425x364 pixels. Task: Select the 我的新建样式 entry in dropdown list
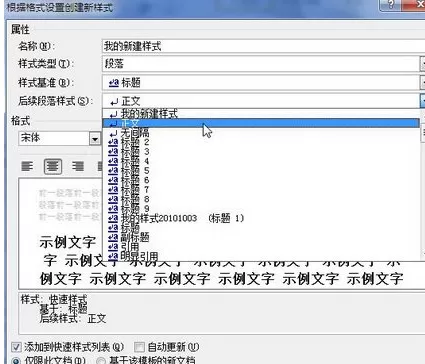pos(261,114)
